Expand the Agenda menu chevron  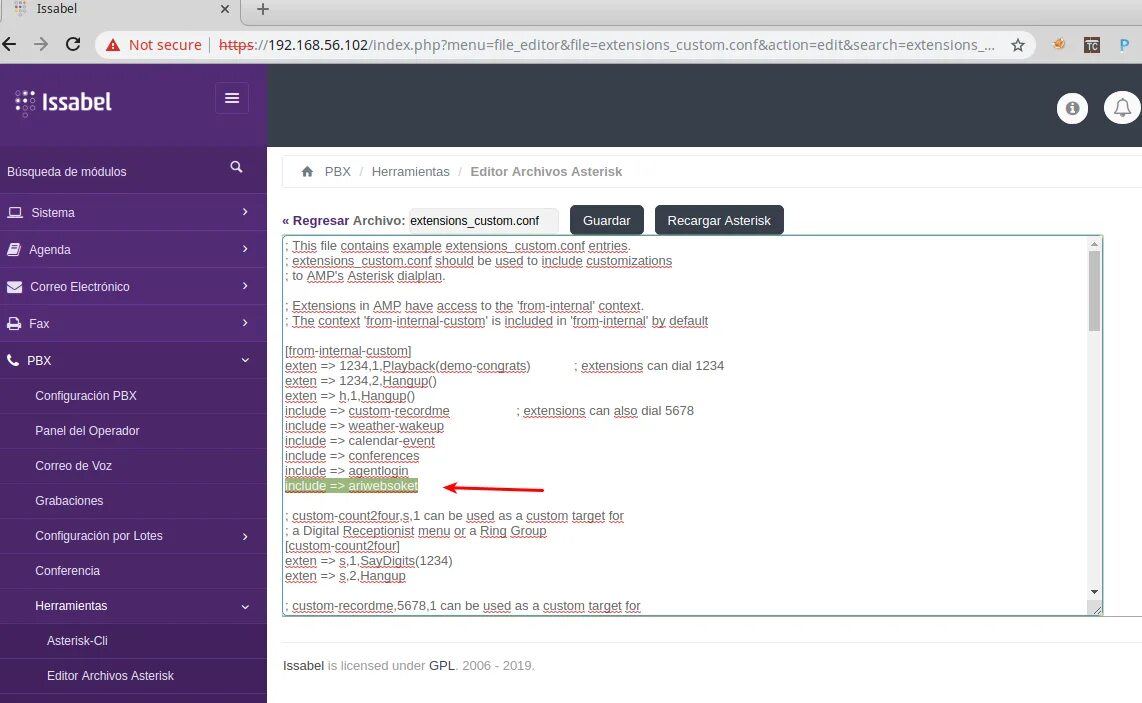245,249
